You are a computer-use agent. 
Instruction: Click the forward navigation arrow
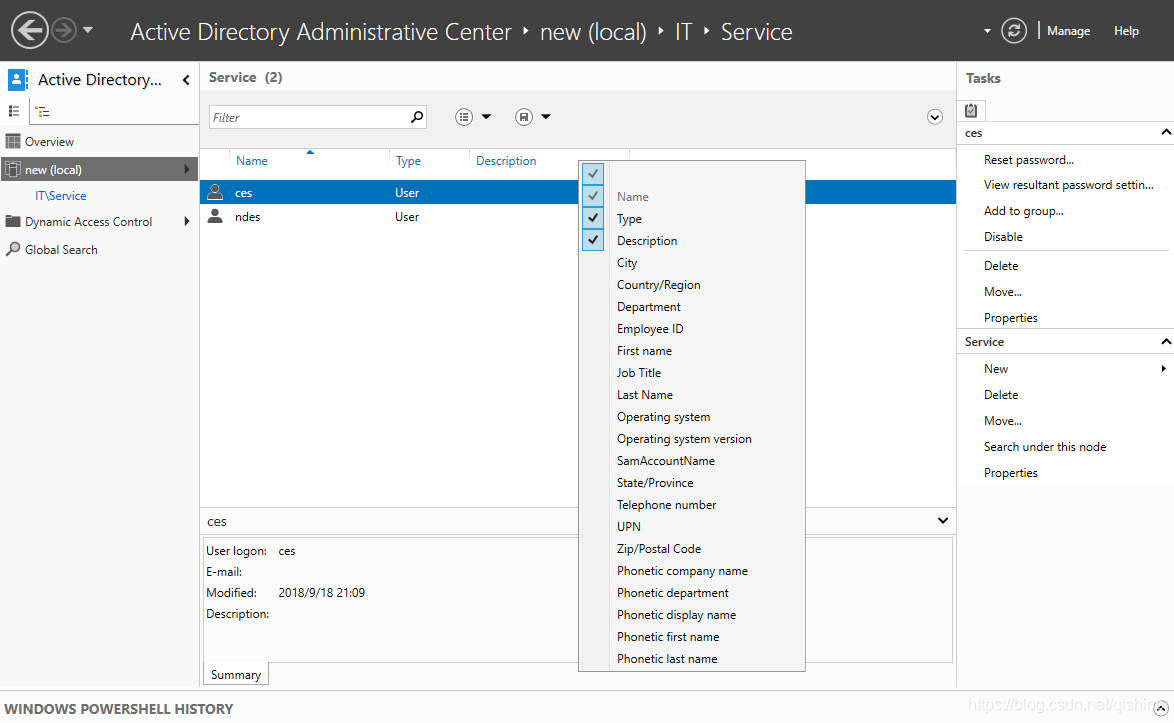click(x=64, y=31)
